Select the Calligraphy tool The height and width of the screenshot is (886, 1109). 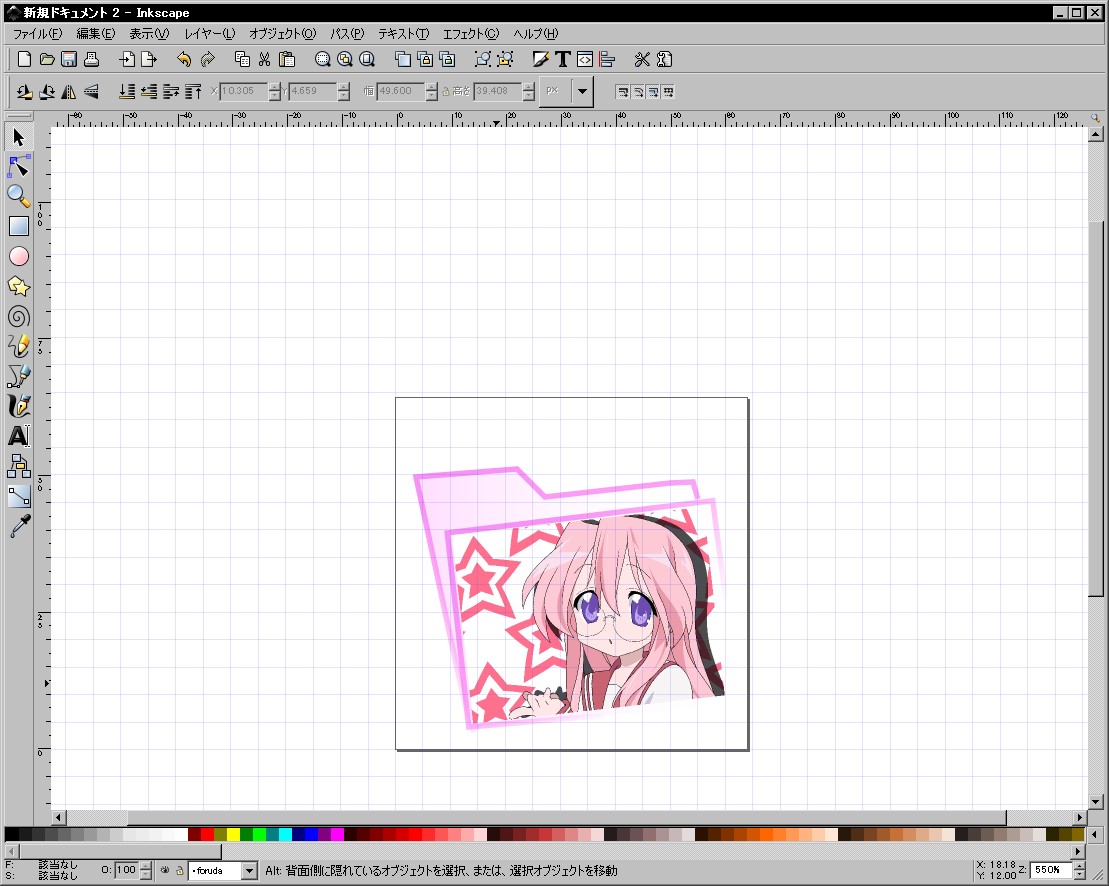pyautogui.click(x=18, y=406)
